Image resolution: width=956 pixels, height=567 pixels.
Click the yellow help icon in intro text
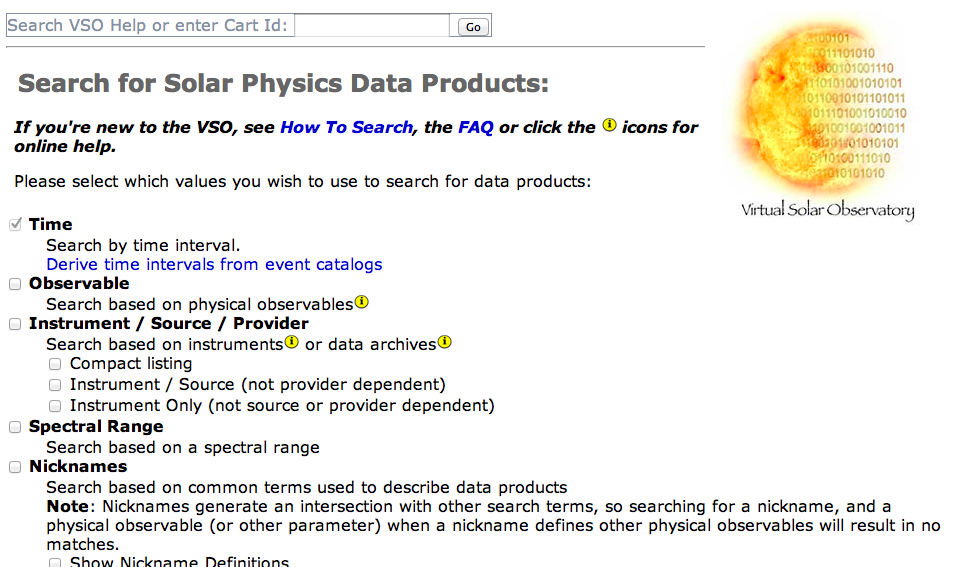coord(609,126)
